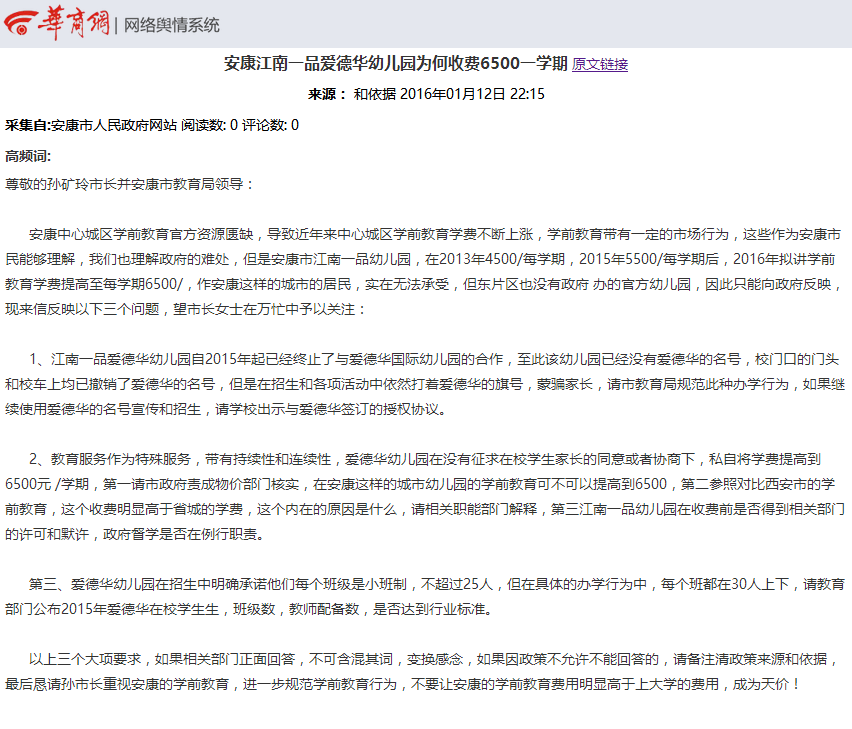Click the paragraph starting 1、江南一品爱德华幼儿园
Viewport: 852px width, 729px height.
pyautogui.click(x=425, y=384)
